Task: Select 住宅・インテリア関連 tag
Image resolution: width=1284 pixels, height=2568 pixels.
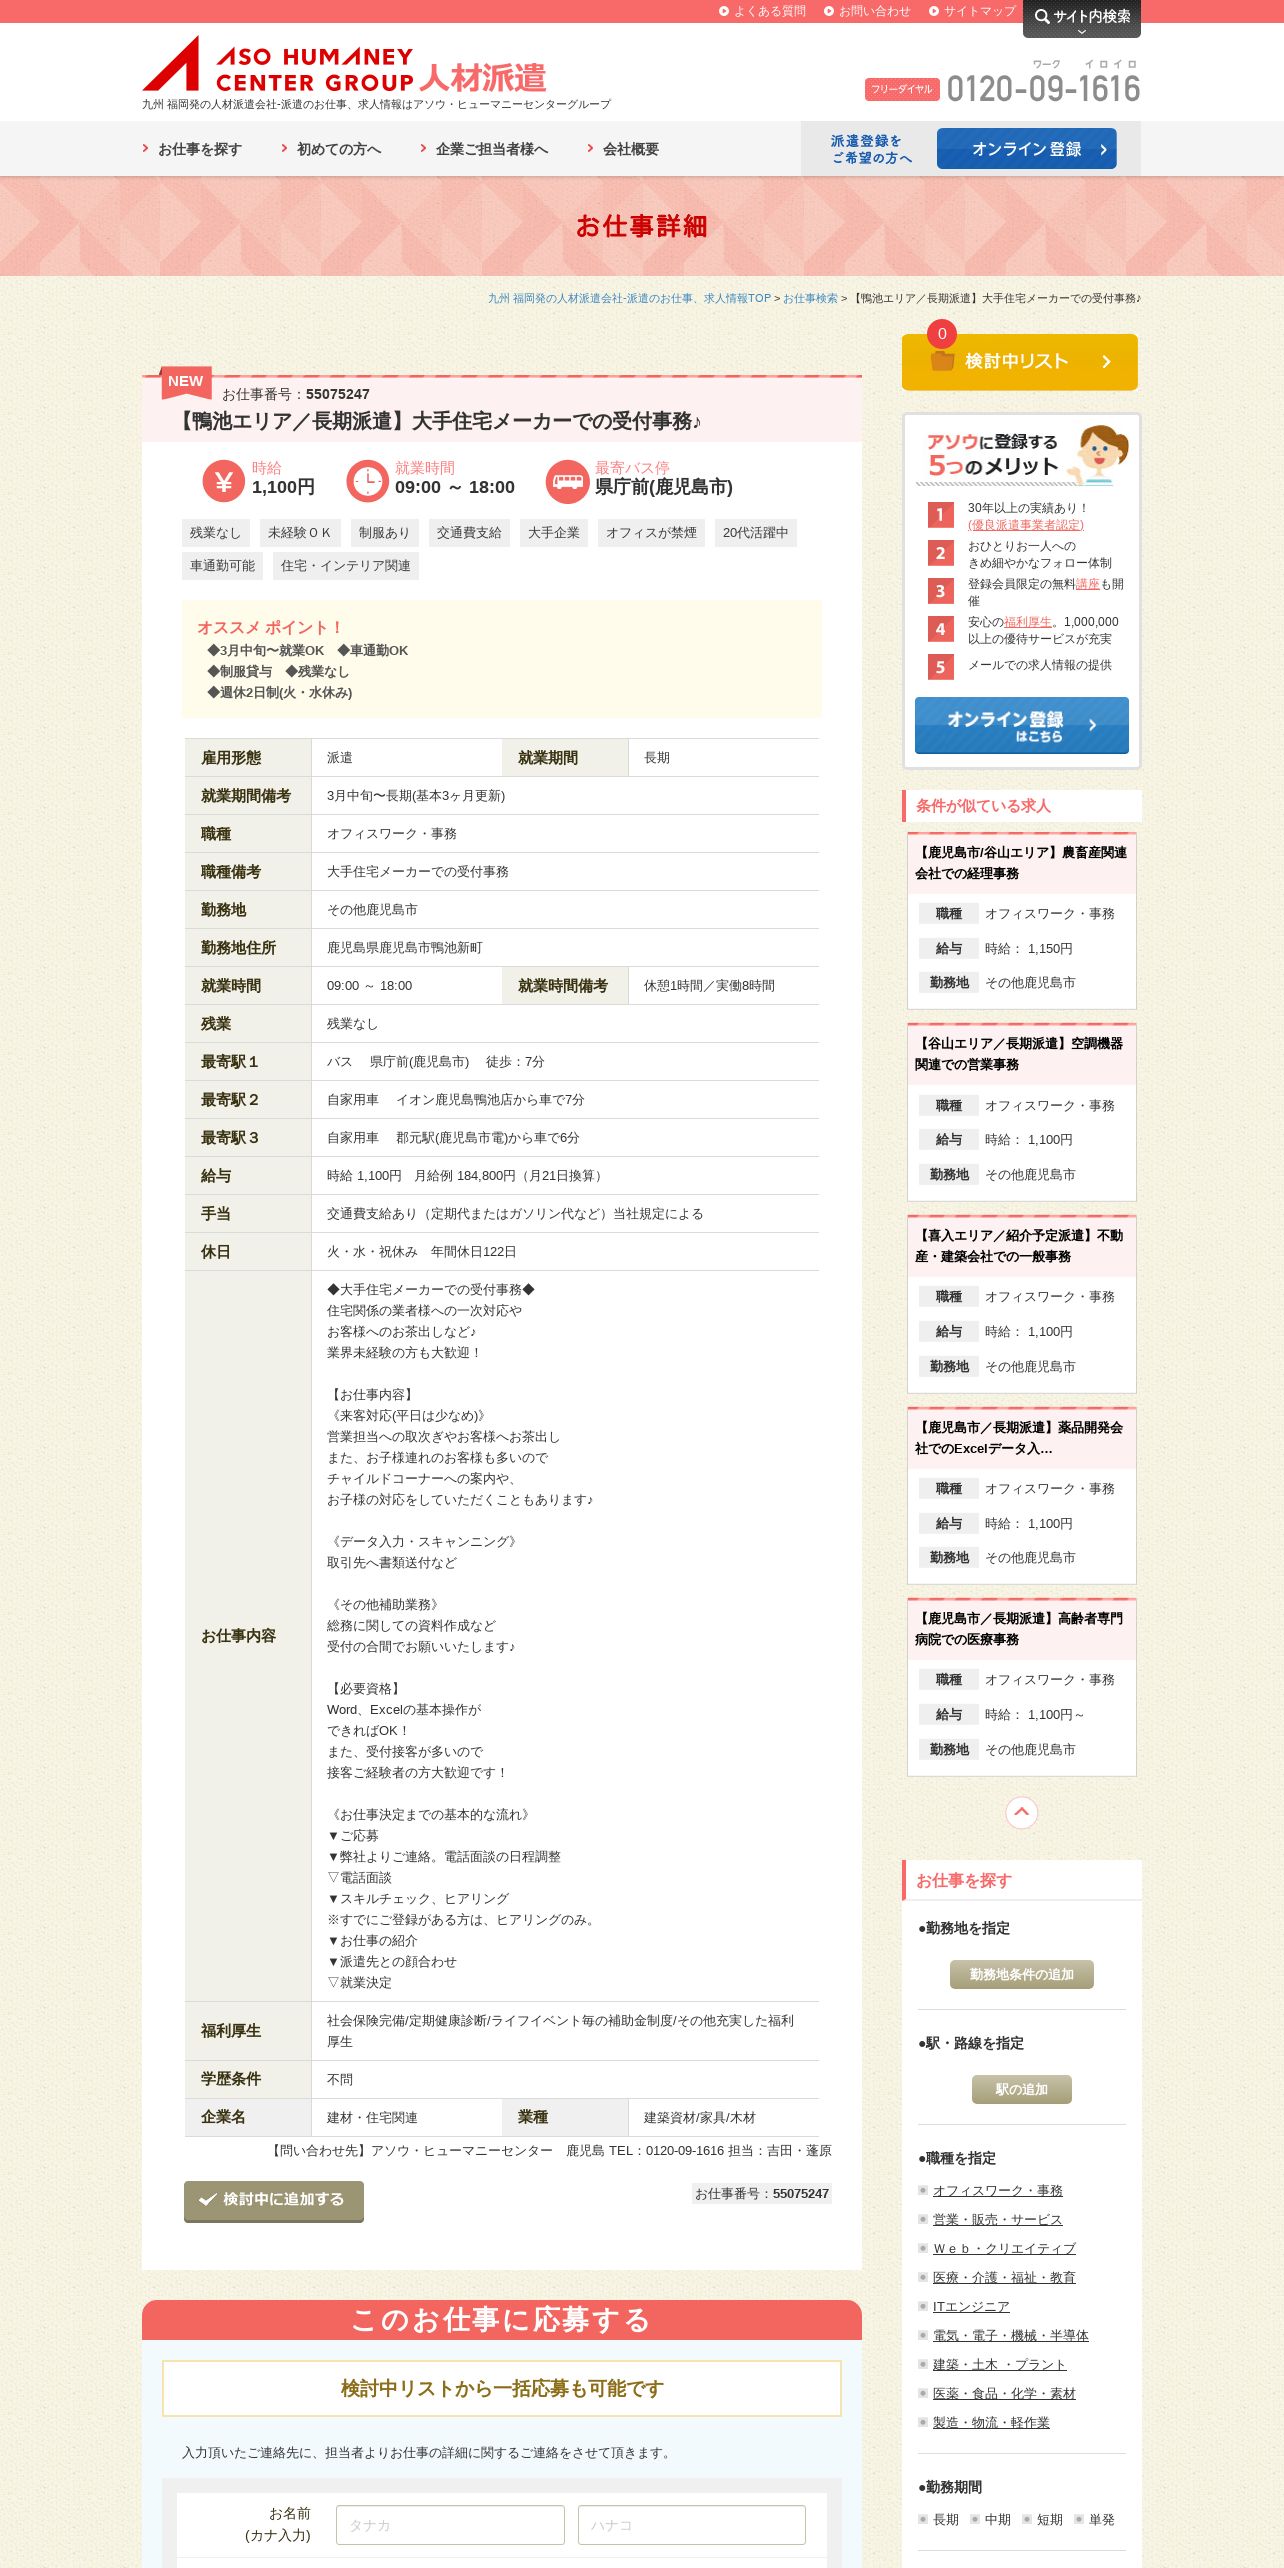Action: click(346, 566)
